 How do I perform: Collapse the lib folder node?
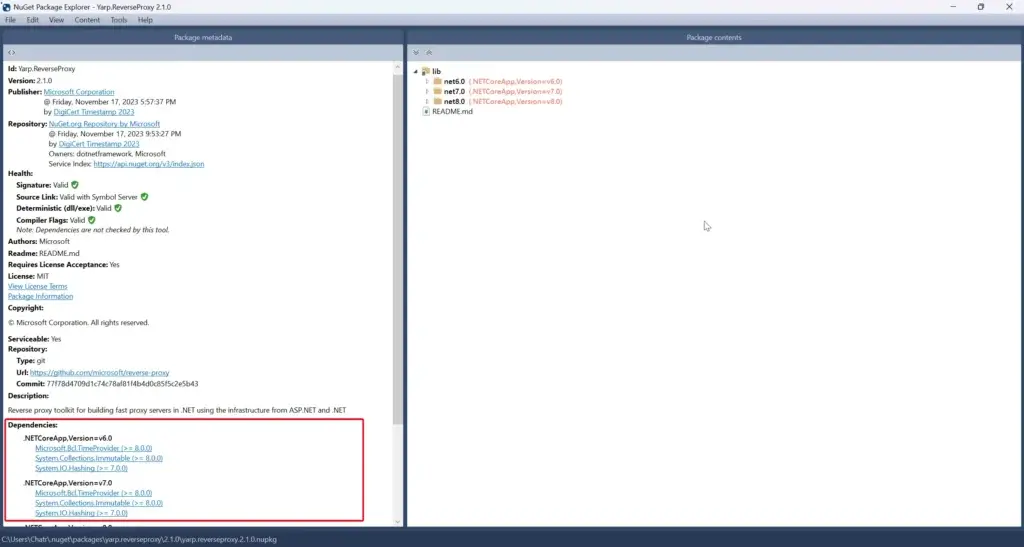click(415, 72)
